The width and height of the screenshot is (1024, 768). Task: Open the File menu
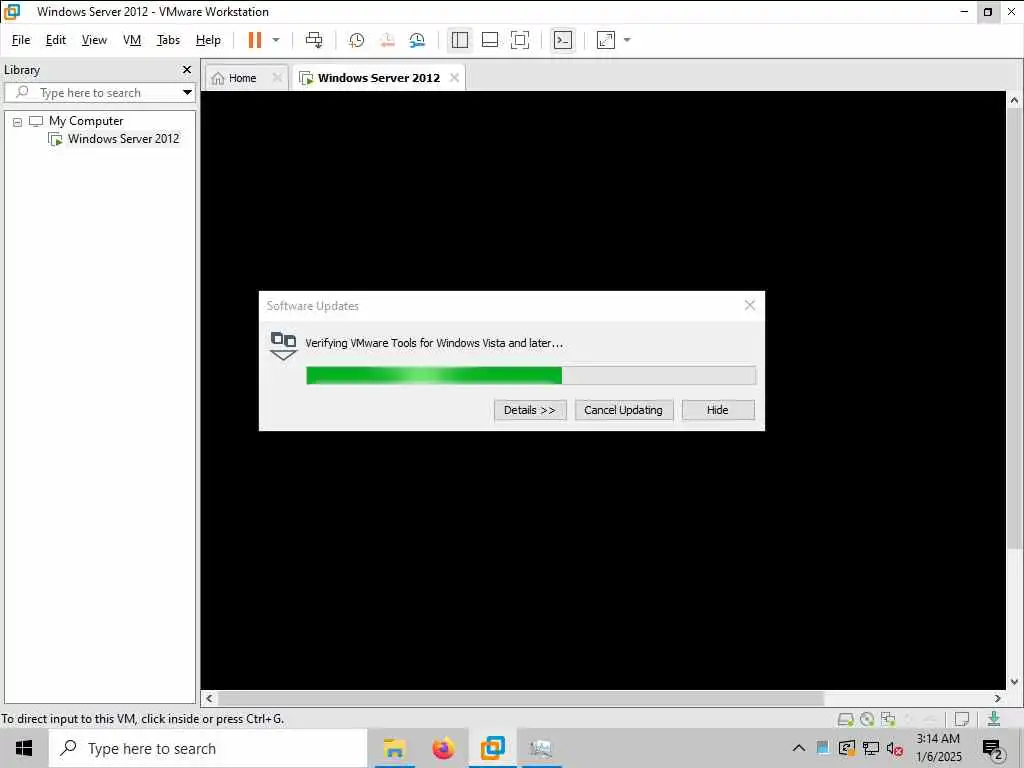[21, 40]
